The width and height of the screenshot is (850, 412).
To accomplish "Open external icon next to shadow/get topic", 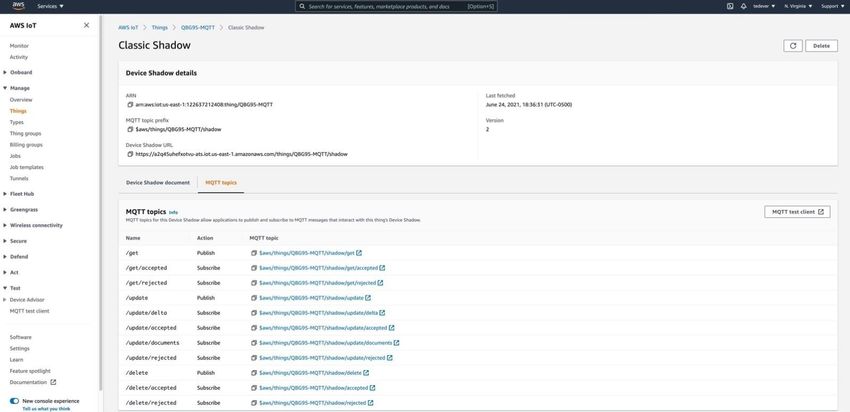I will [359, 253].
